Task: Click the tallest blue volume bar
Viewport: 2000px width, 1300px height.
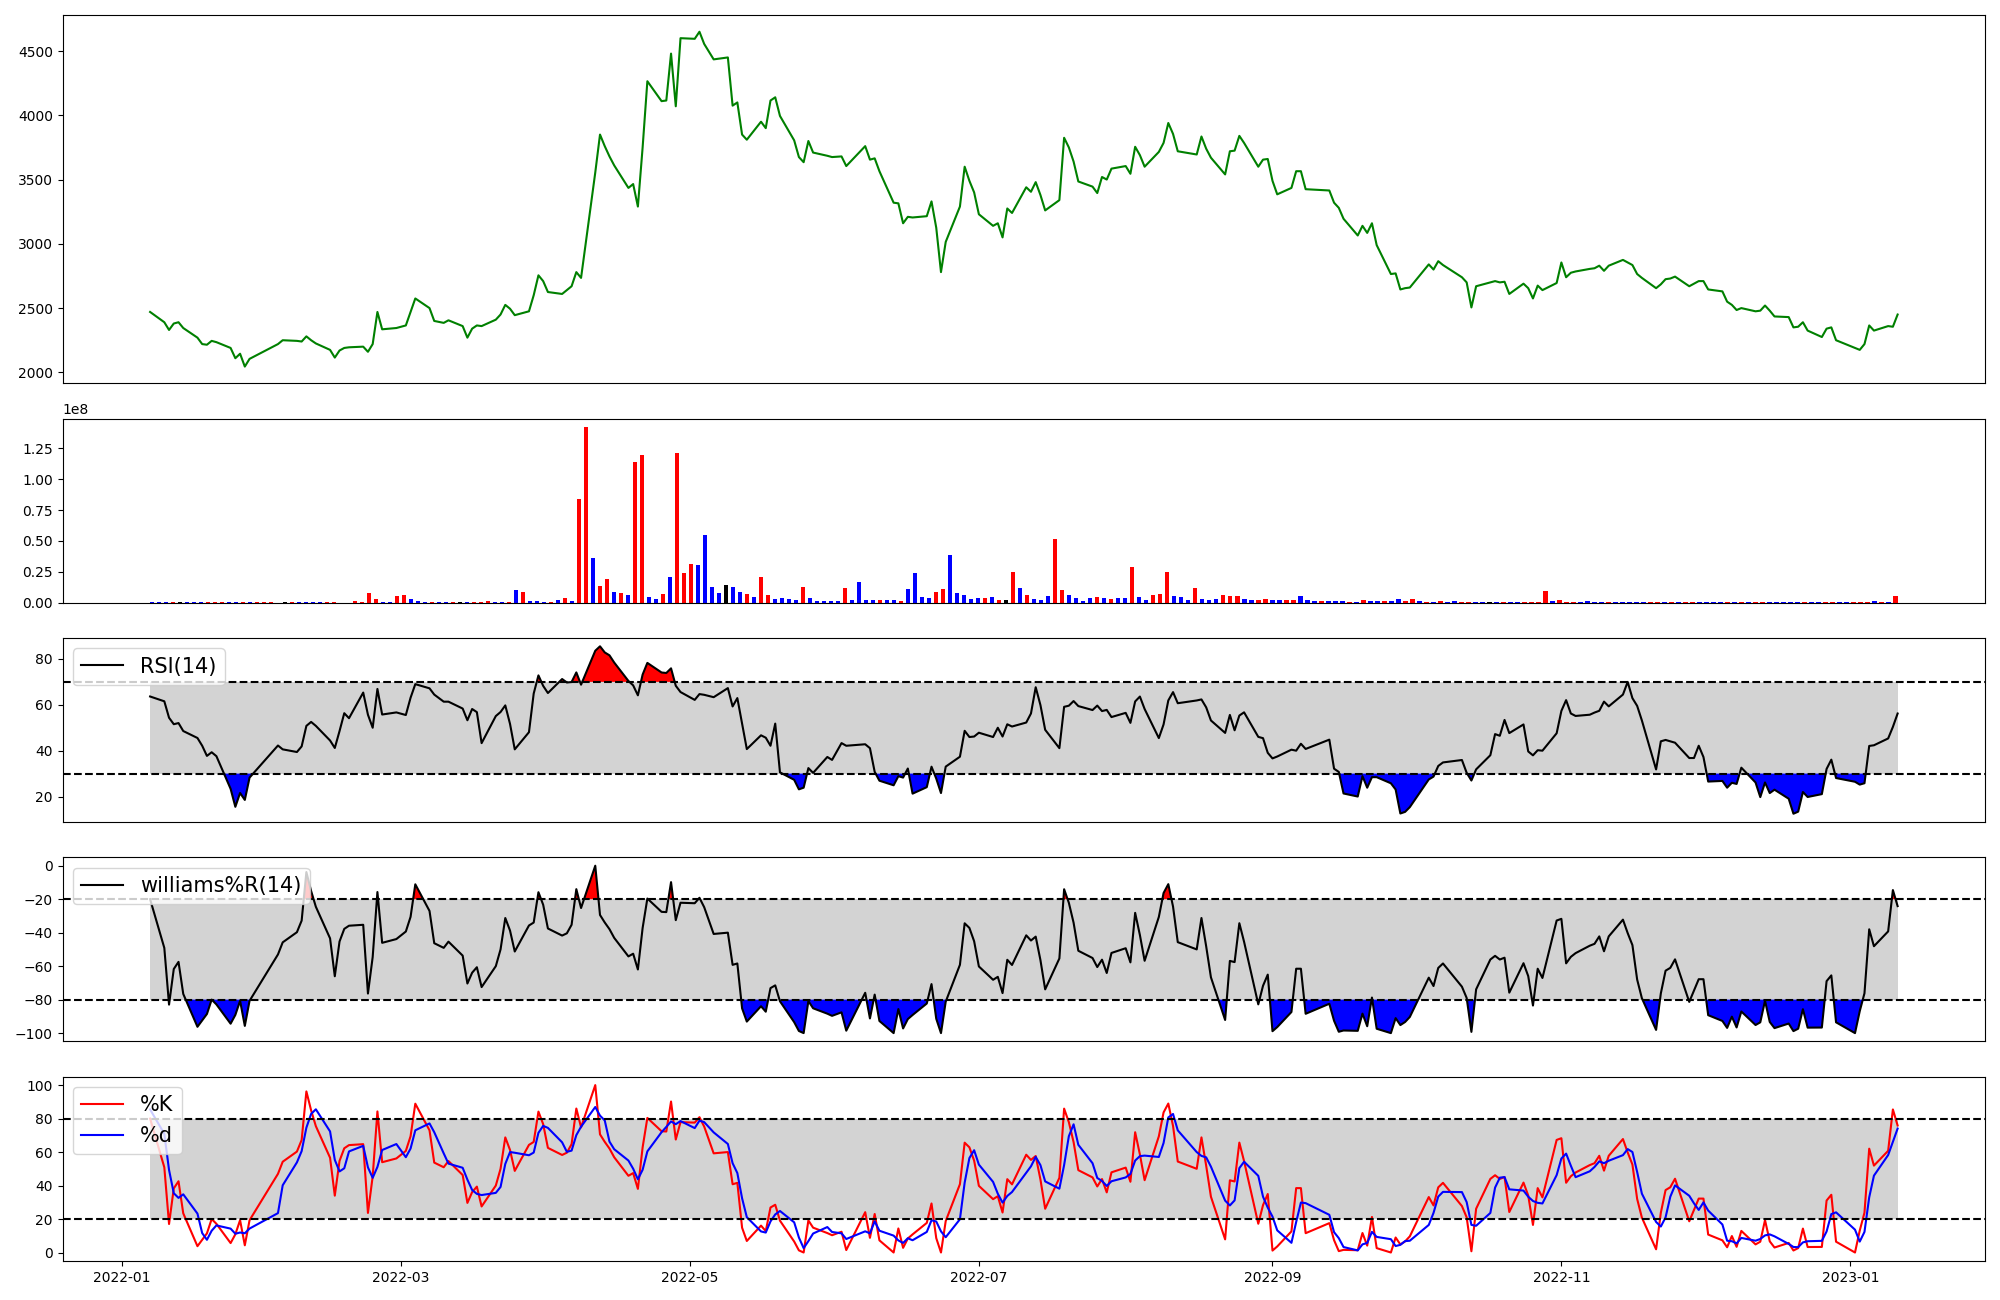Action: [x=705, y=568]
